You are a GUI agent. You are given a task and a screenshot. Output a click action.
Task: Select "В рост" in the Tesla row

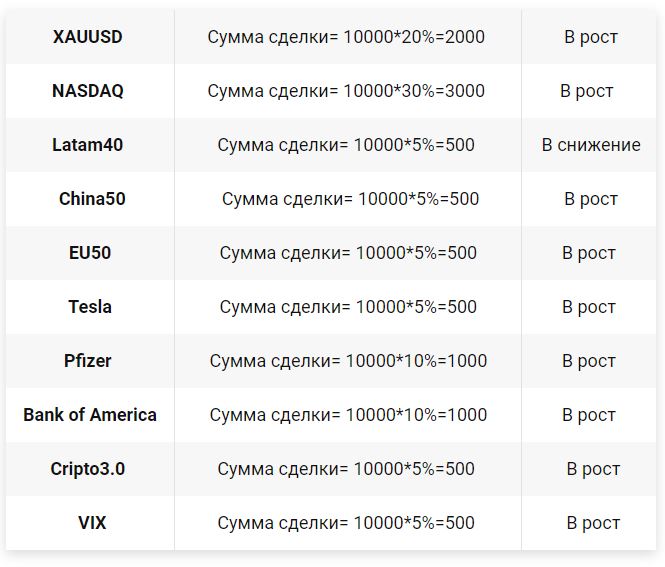click(589, 307)
